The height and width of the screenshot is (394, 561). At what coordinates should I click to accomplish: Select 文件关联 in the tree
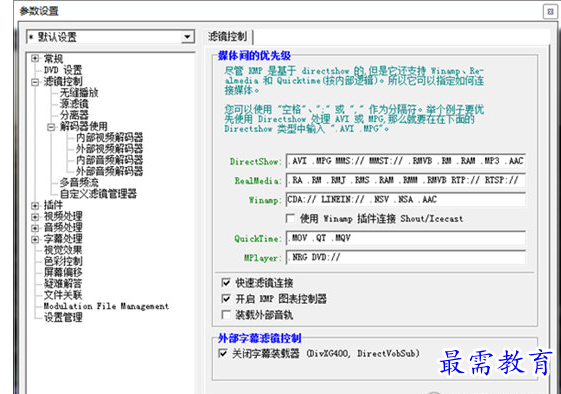point(63,295)
